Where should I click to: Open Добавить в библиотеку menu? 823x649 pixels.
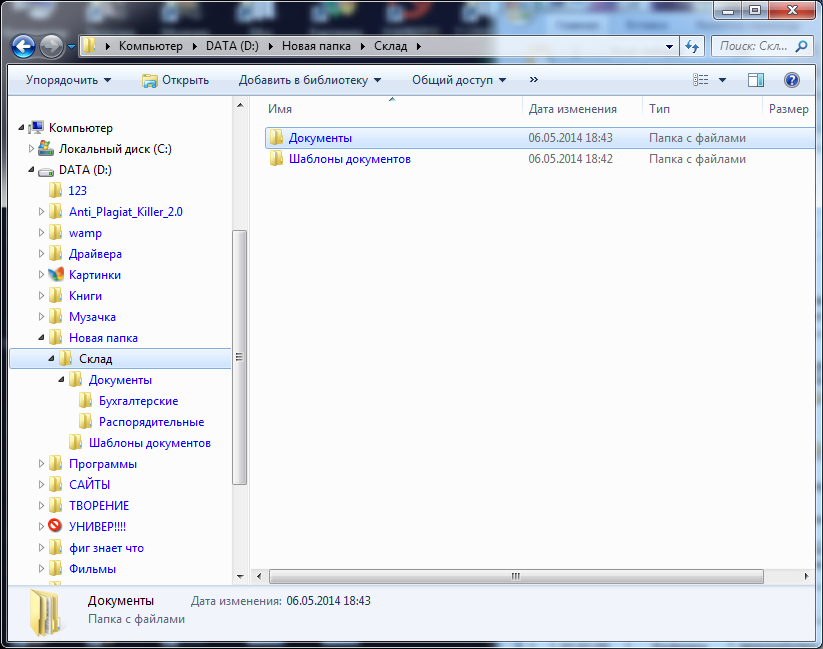[310, 80]
